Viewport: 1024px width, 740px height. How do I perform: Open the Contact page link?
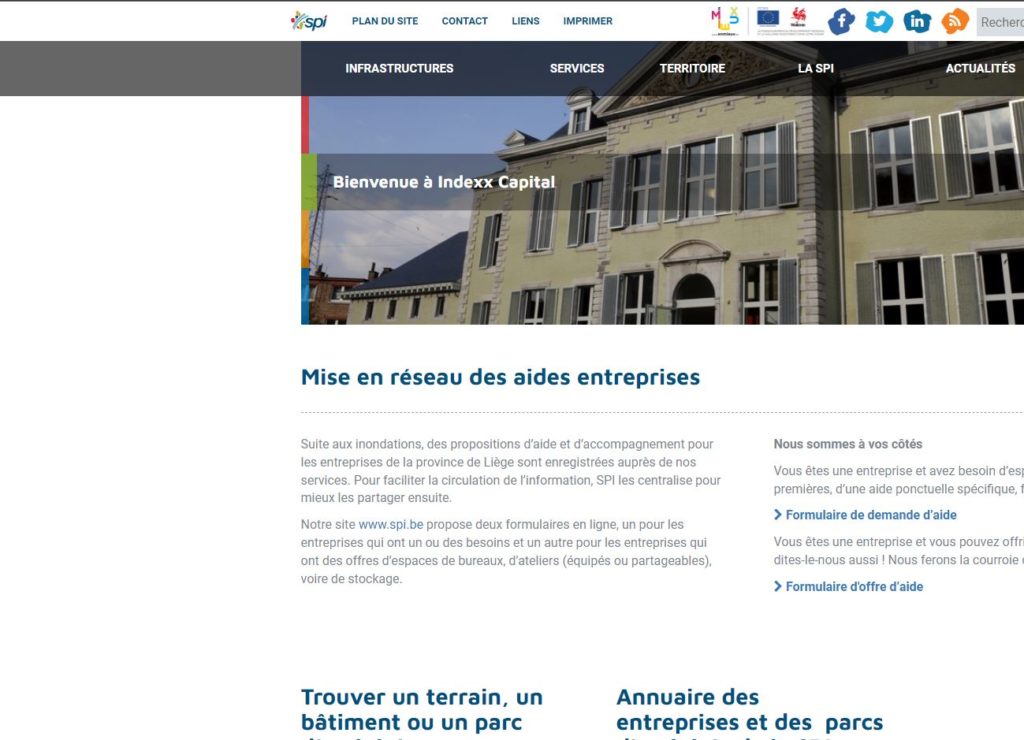pos(465,21)
